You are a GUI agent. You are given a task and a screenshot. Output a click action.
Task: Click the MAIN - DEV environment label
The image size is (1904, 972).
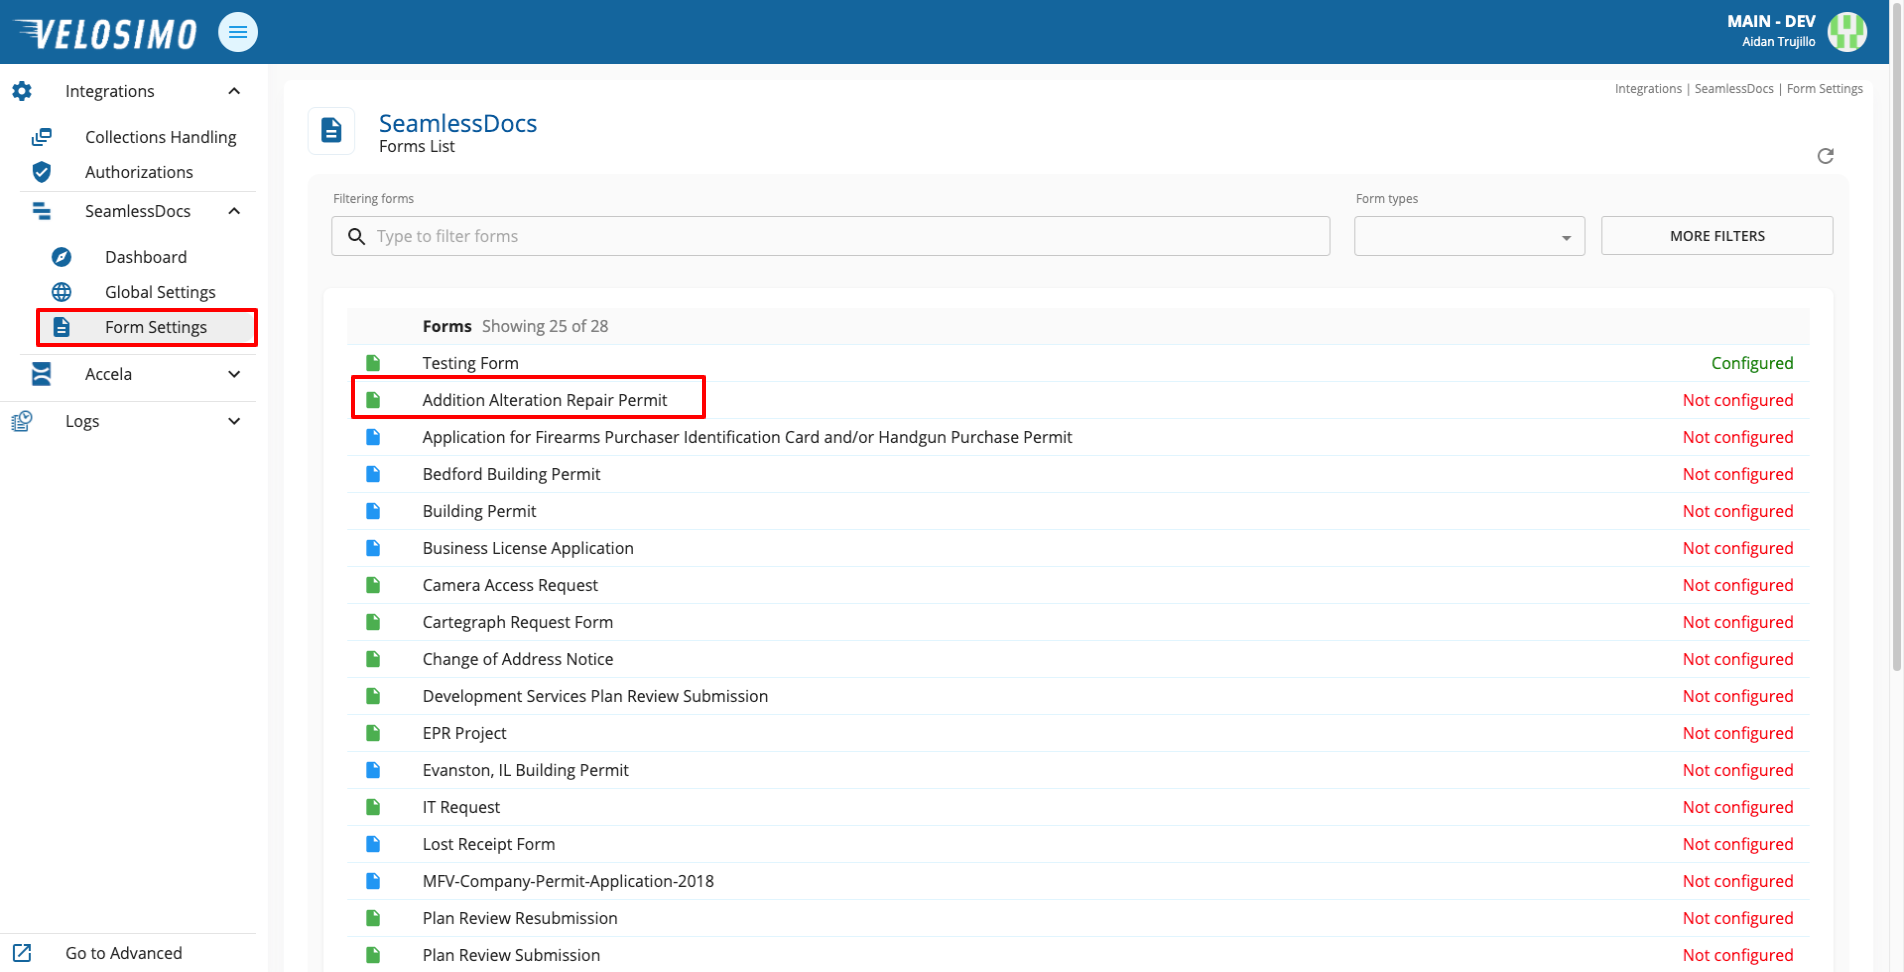(1771, 21)
